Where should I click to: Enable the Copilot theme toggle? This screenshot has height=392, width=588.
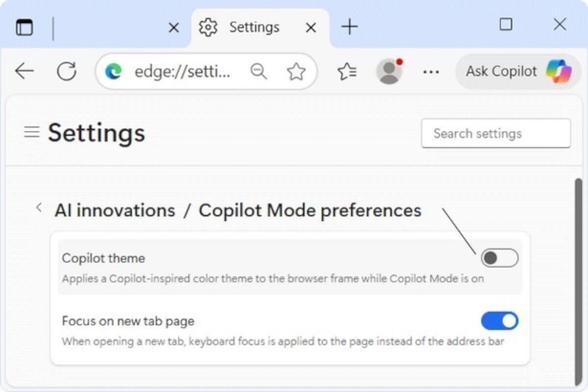(x=500, y=258)
